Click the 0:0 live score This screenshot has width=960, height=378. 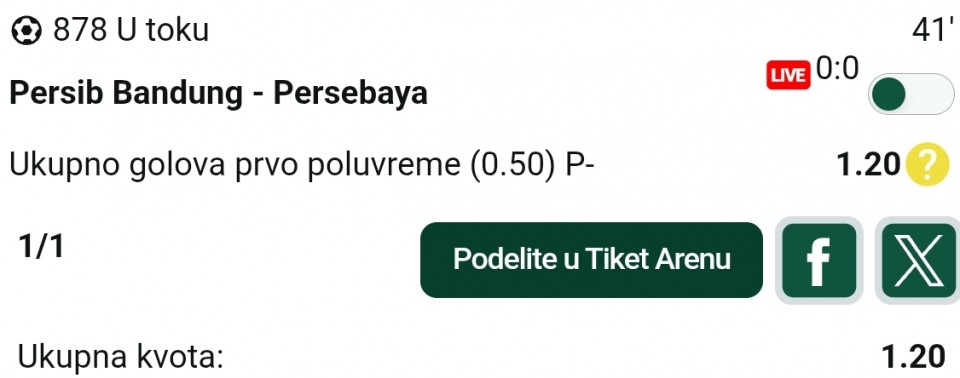pos(838,69)
